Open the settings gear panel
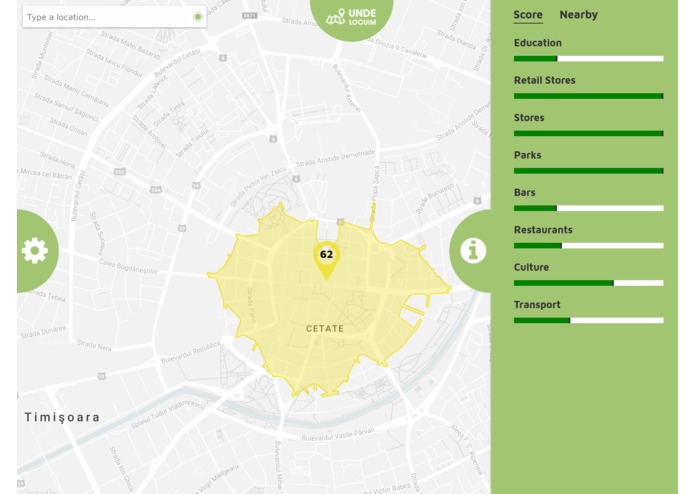The width and height of the screenshot is (695, 494). 35,251
